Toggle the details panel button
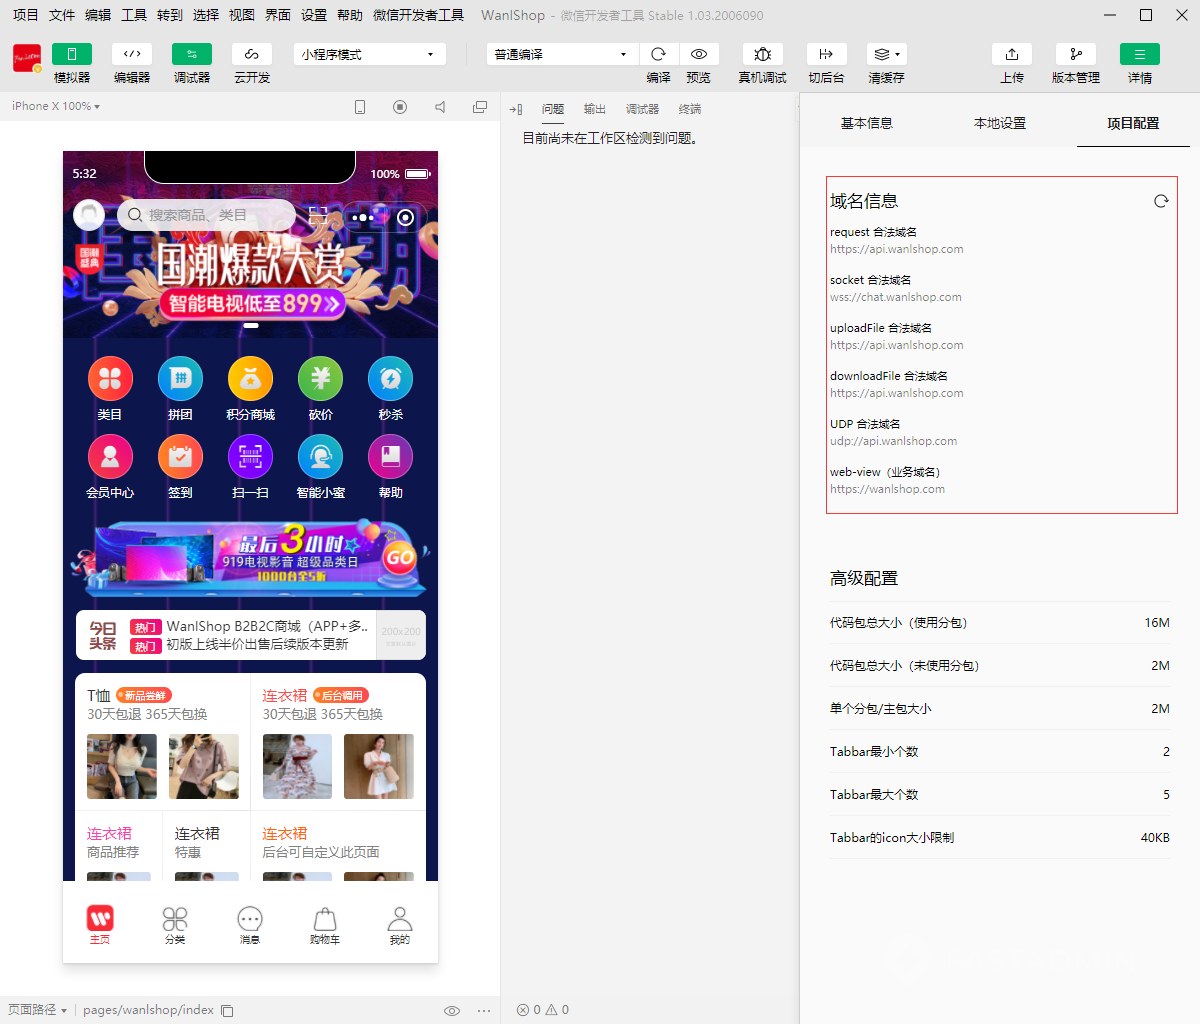 tap(1140, 54)
